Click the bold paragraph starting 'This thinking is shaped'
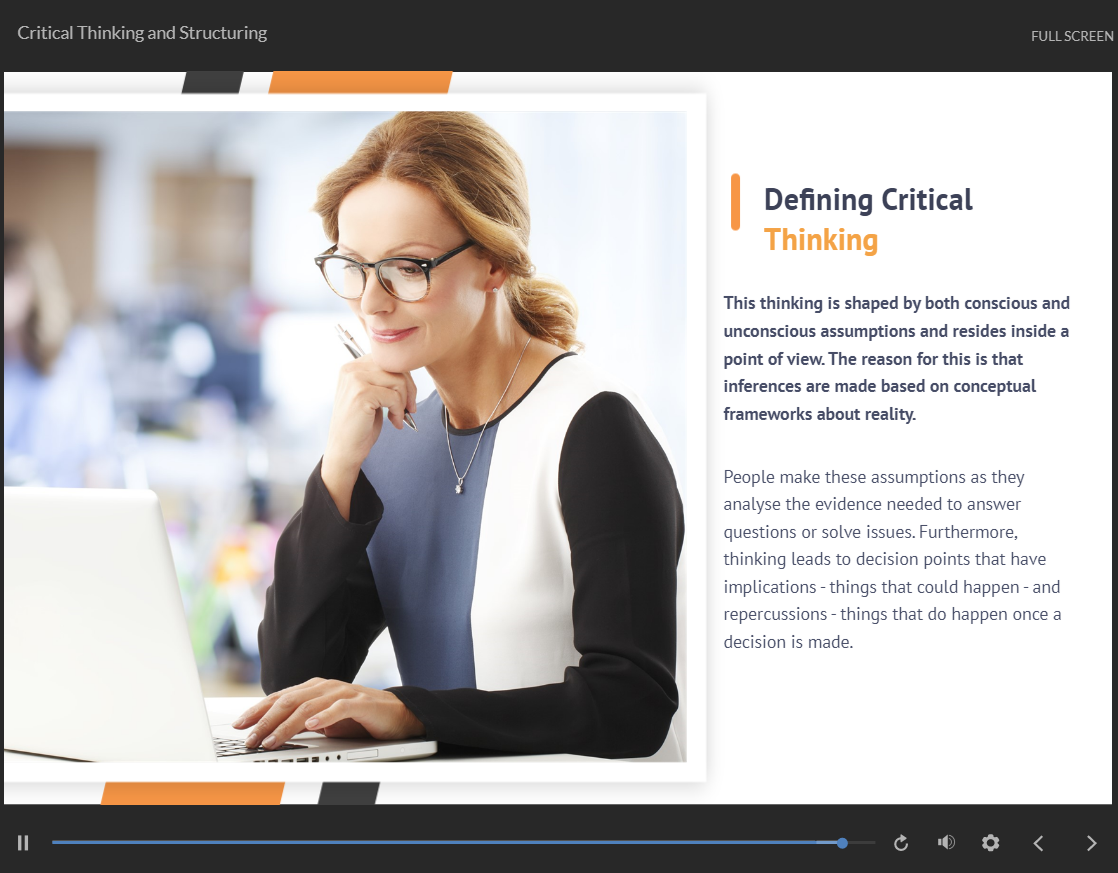This screenshot has height=873, width=1118. tap(897, 358)
